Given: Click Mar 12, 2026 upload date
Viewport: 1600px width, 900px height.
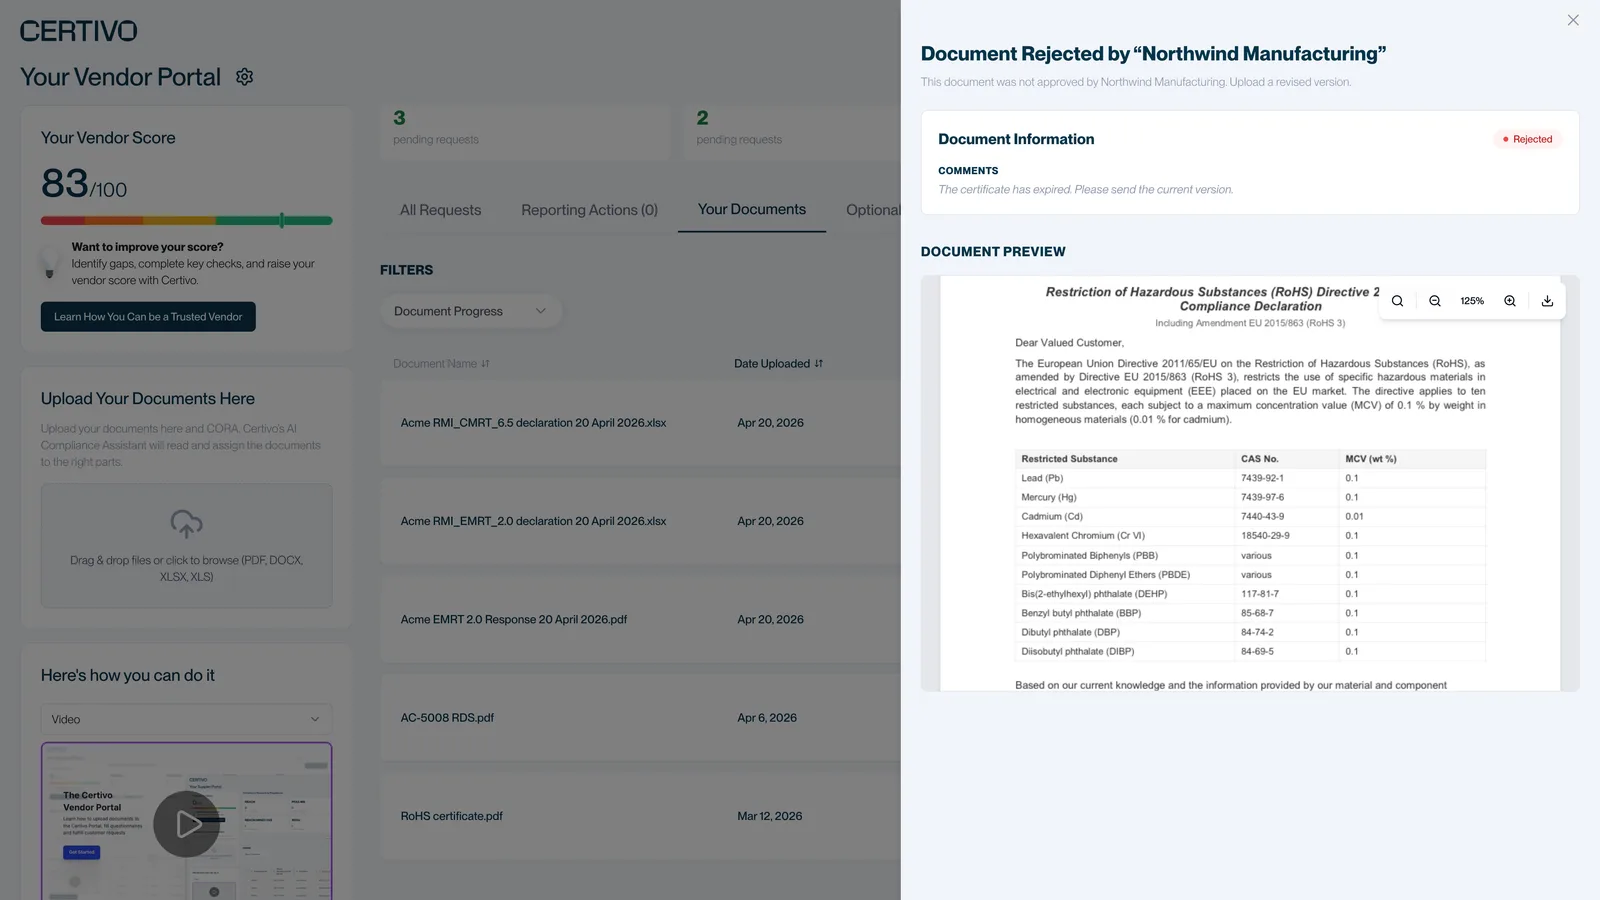Looking at the screenshot, I should click(x=770, y=816).
